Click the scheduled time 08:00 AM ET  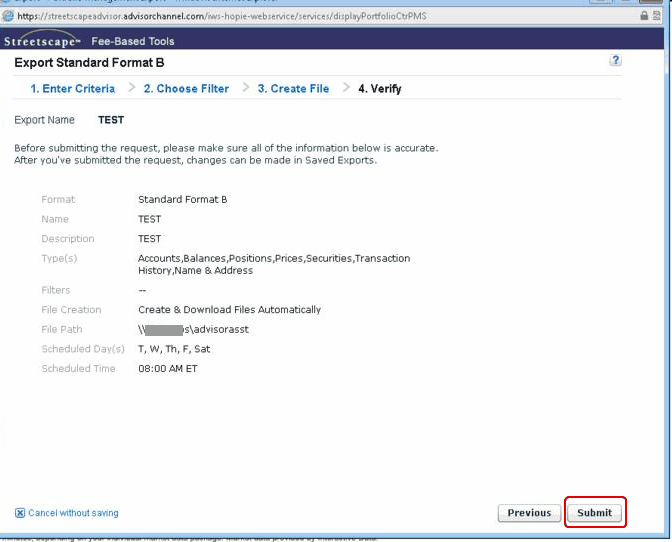[168, 368]
